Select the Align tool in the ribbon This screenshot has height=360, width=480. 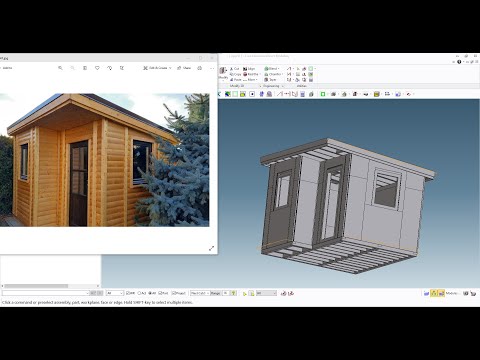249,69
